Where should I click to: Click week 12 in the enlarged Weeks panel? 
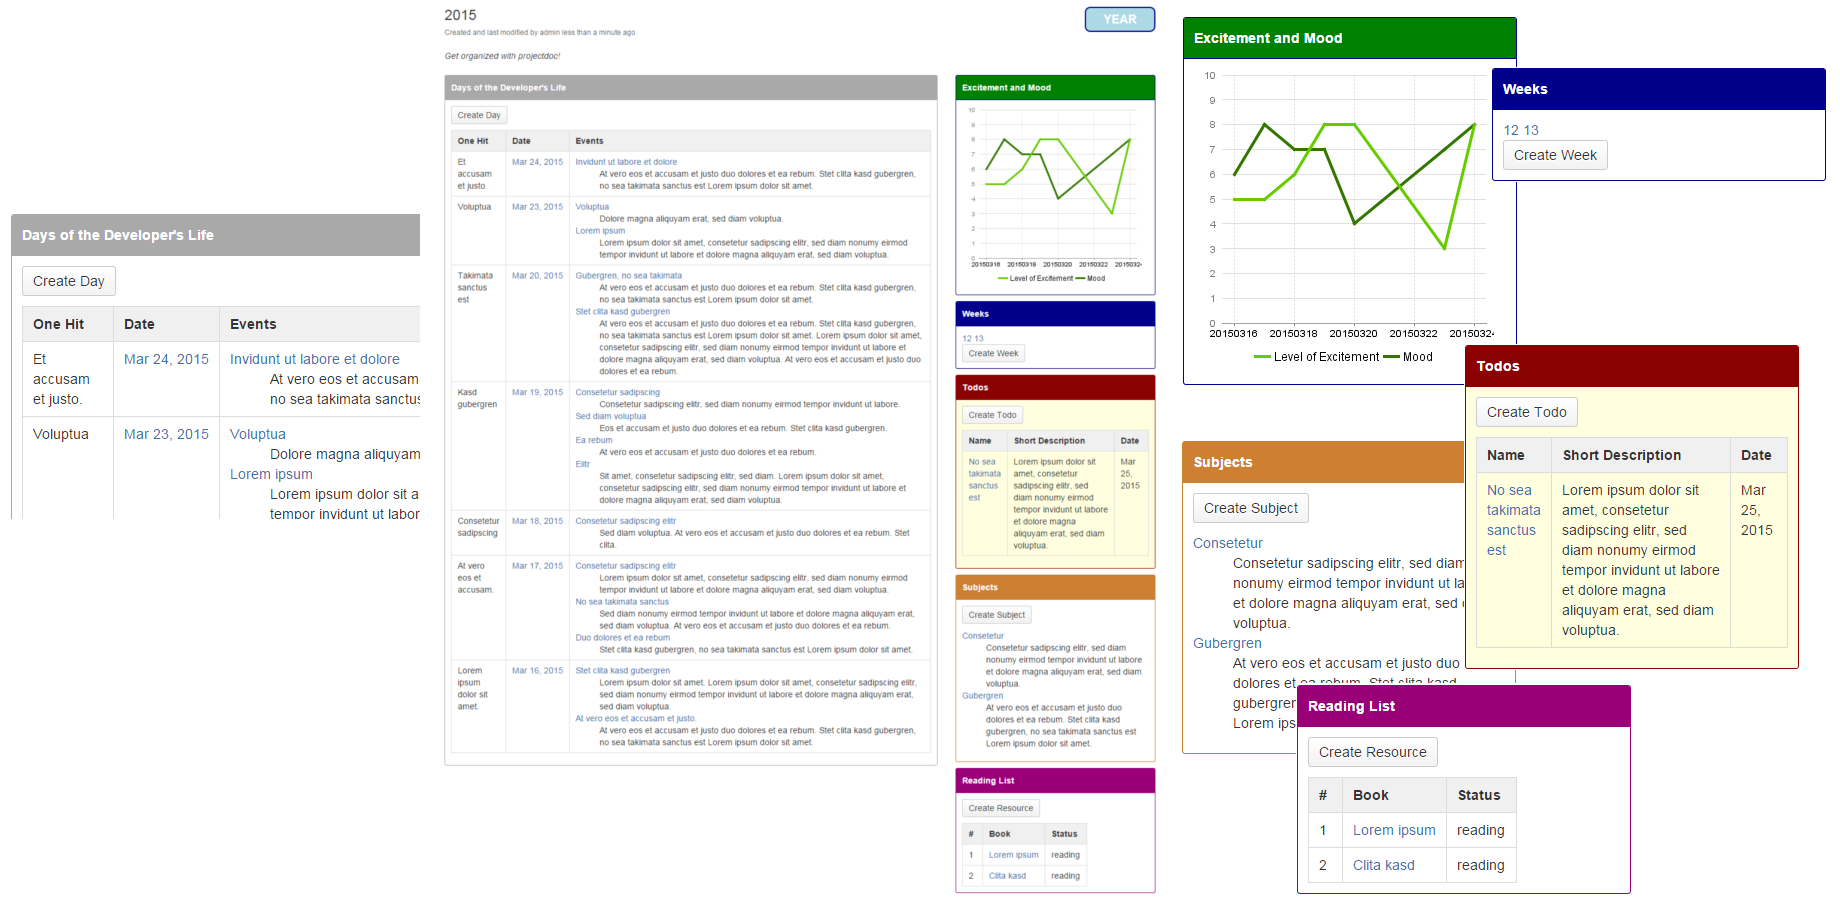click(x=1511, y=130)
